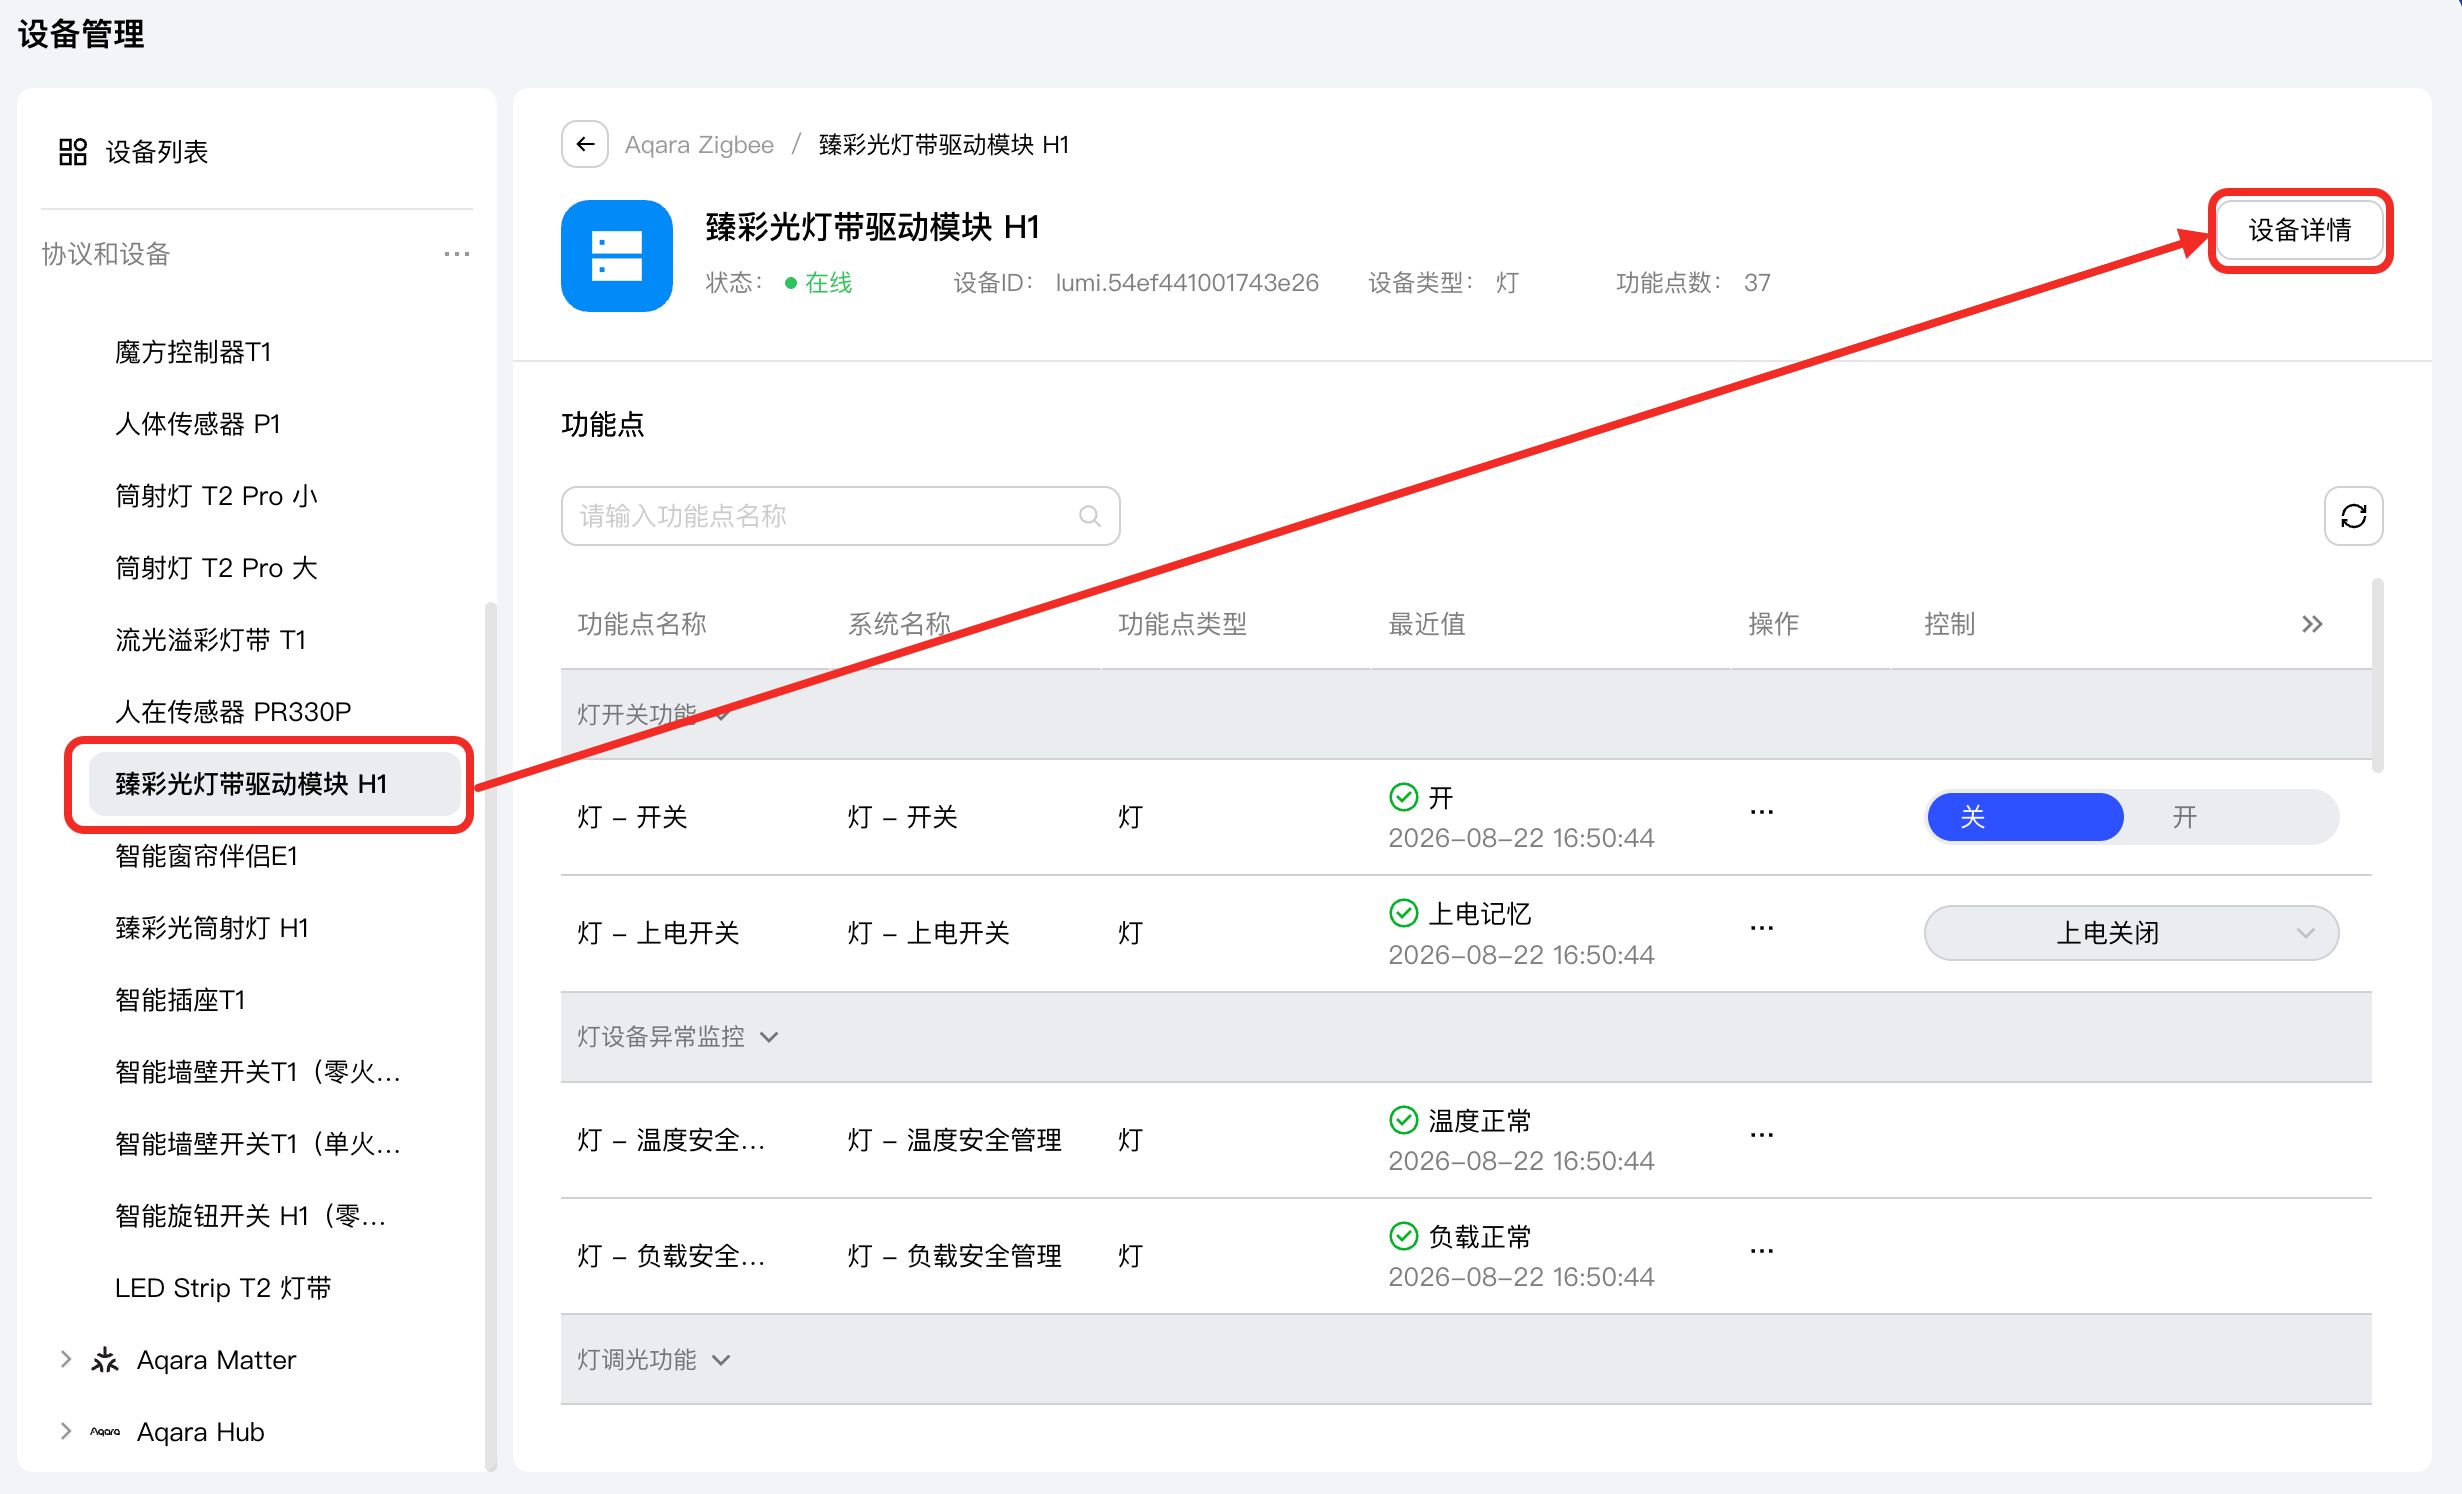Click the refresh icon above the table
Image resolution: width=2462 pixels, height=1494 pixels.
coord(2353,516)
